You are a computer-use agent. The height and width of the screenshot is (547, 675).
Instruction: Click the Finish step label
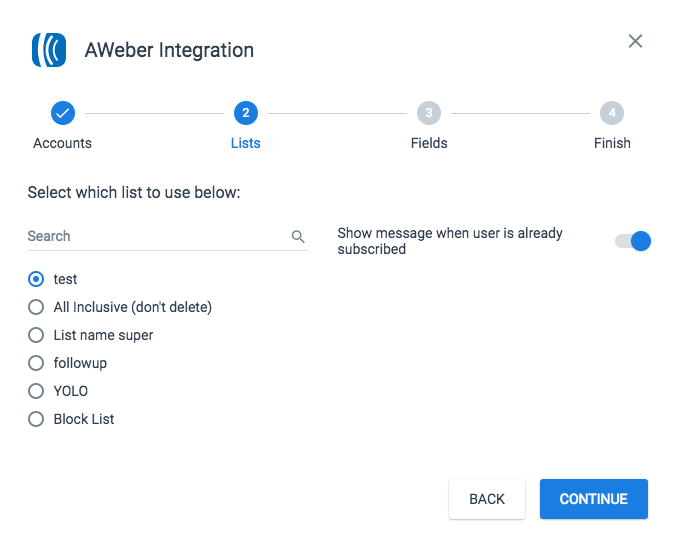click(x=612, y=143)
